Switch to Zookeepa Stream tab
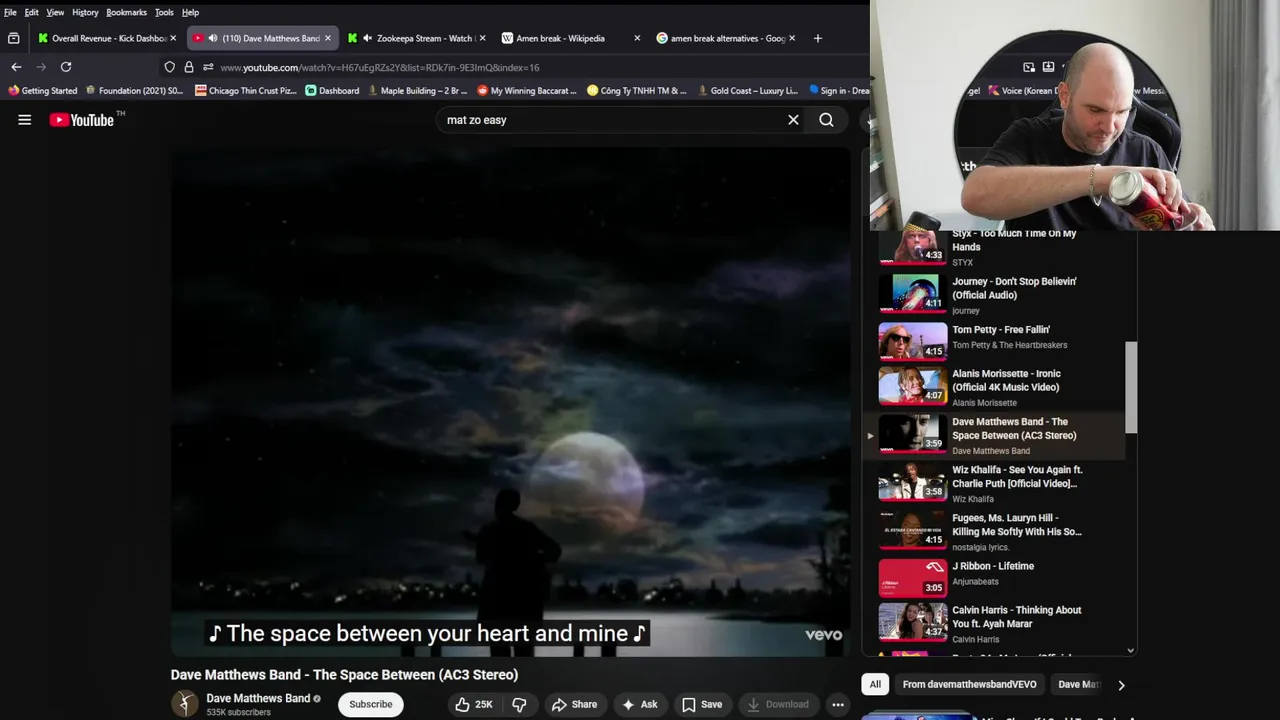Screen dimensions: 1280x720 (415, 38)
